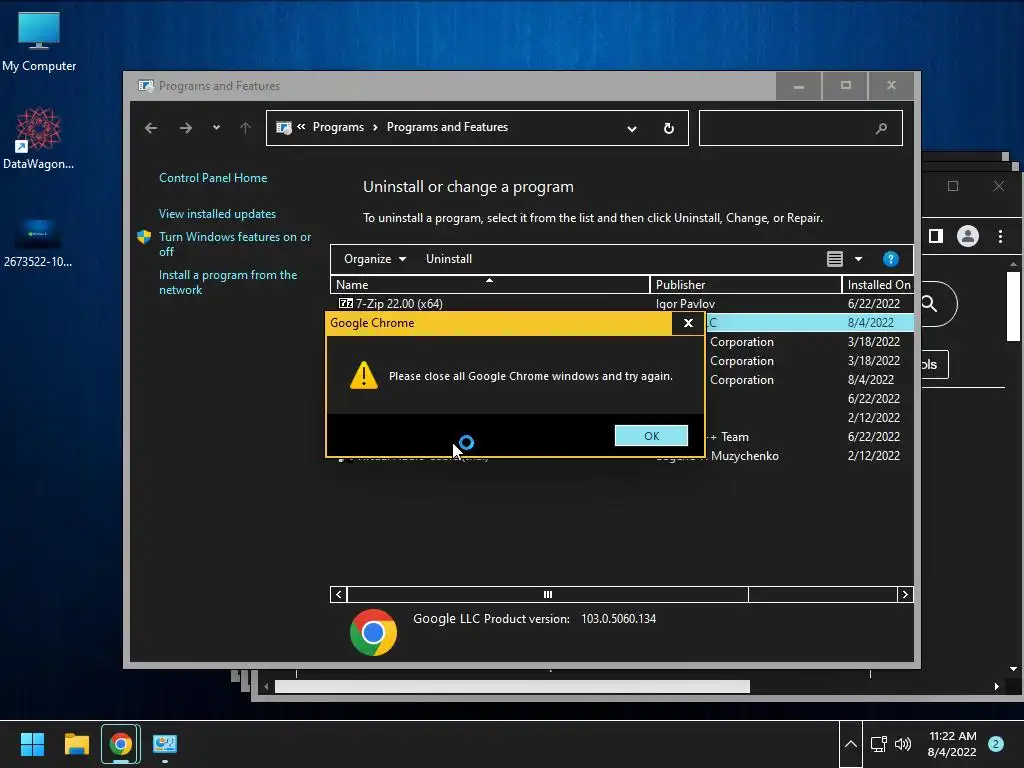Expand the address bar history dropdown
1024x768 pixels.
point(632,129)
